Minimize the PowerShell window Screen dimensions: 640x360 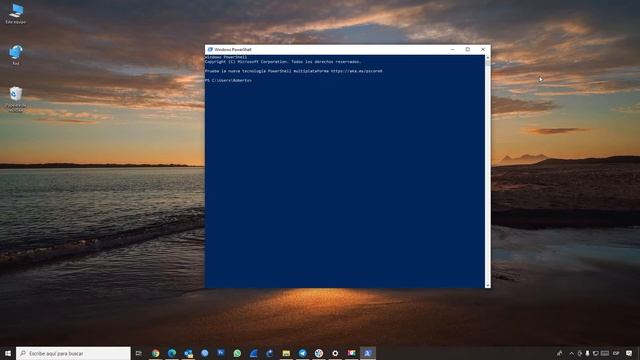(453, 49)
